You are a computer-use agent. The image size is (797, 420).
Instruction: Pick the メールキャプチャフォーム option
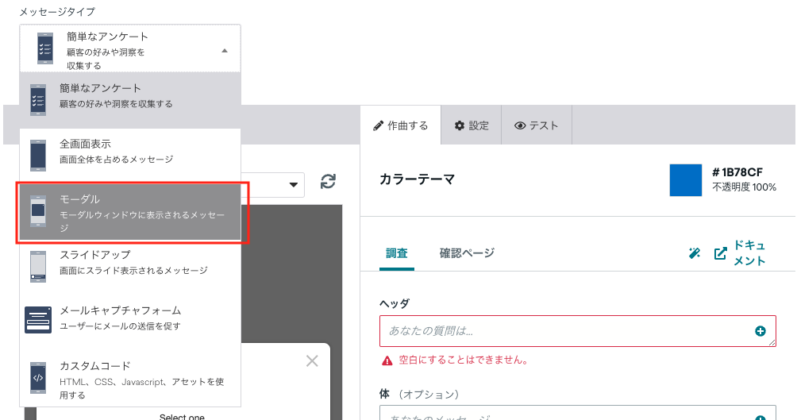(130, 318)
